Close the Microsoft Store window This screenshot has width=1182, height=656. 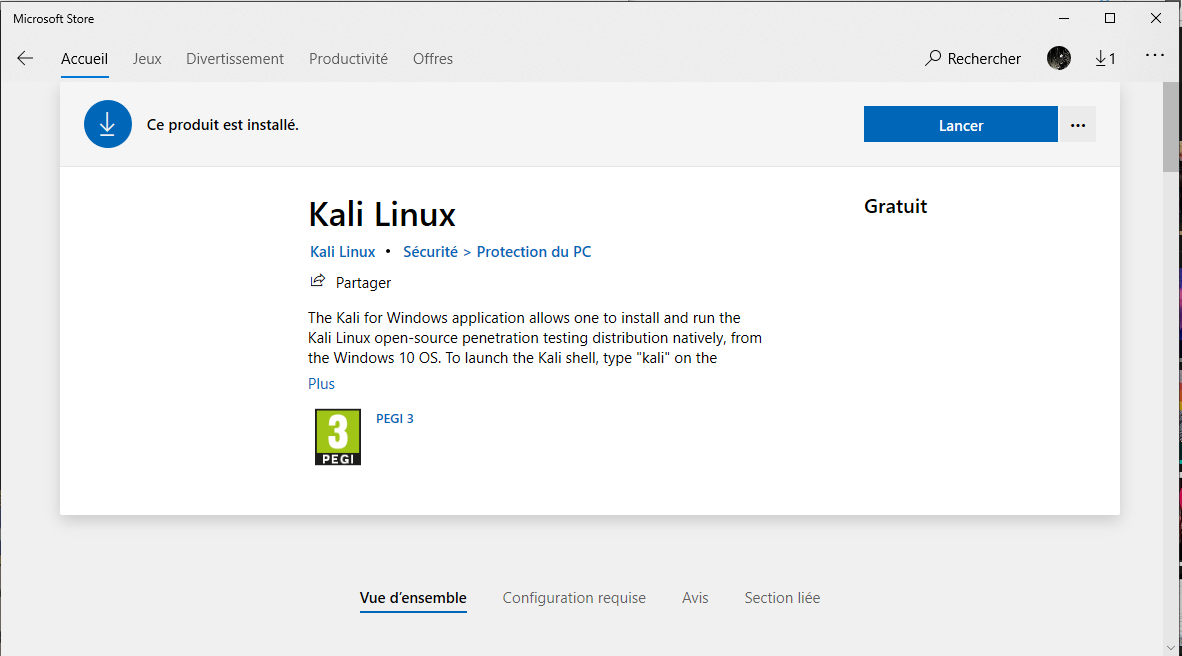[x=1156, y=18]
